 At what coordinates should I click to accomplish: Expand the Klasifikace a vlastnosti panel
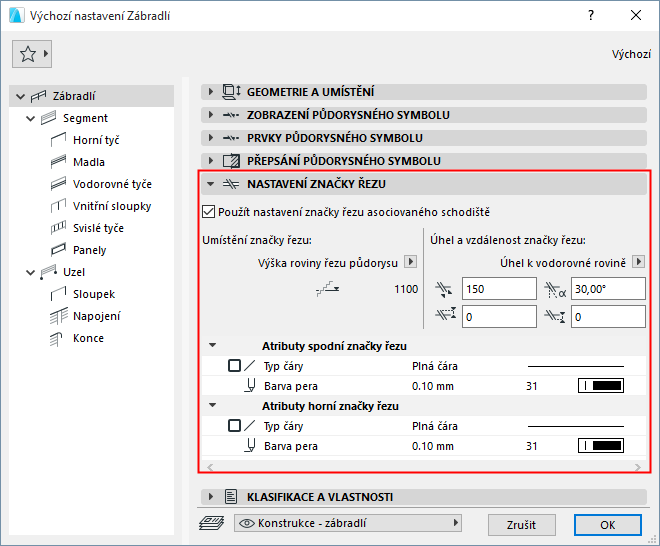pyautogui.click(x=211, y=497)
